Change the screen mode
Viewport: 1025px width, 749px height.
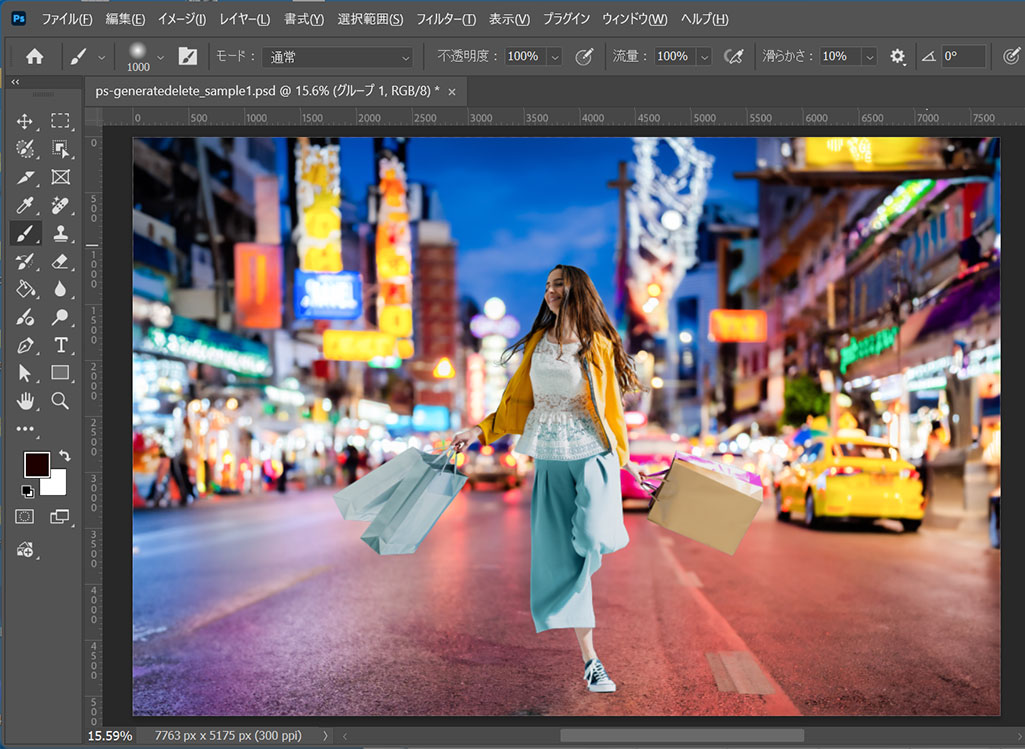tap(60, 516)
